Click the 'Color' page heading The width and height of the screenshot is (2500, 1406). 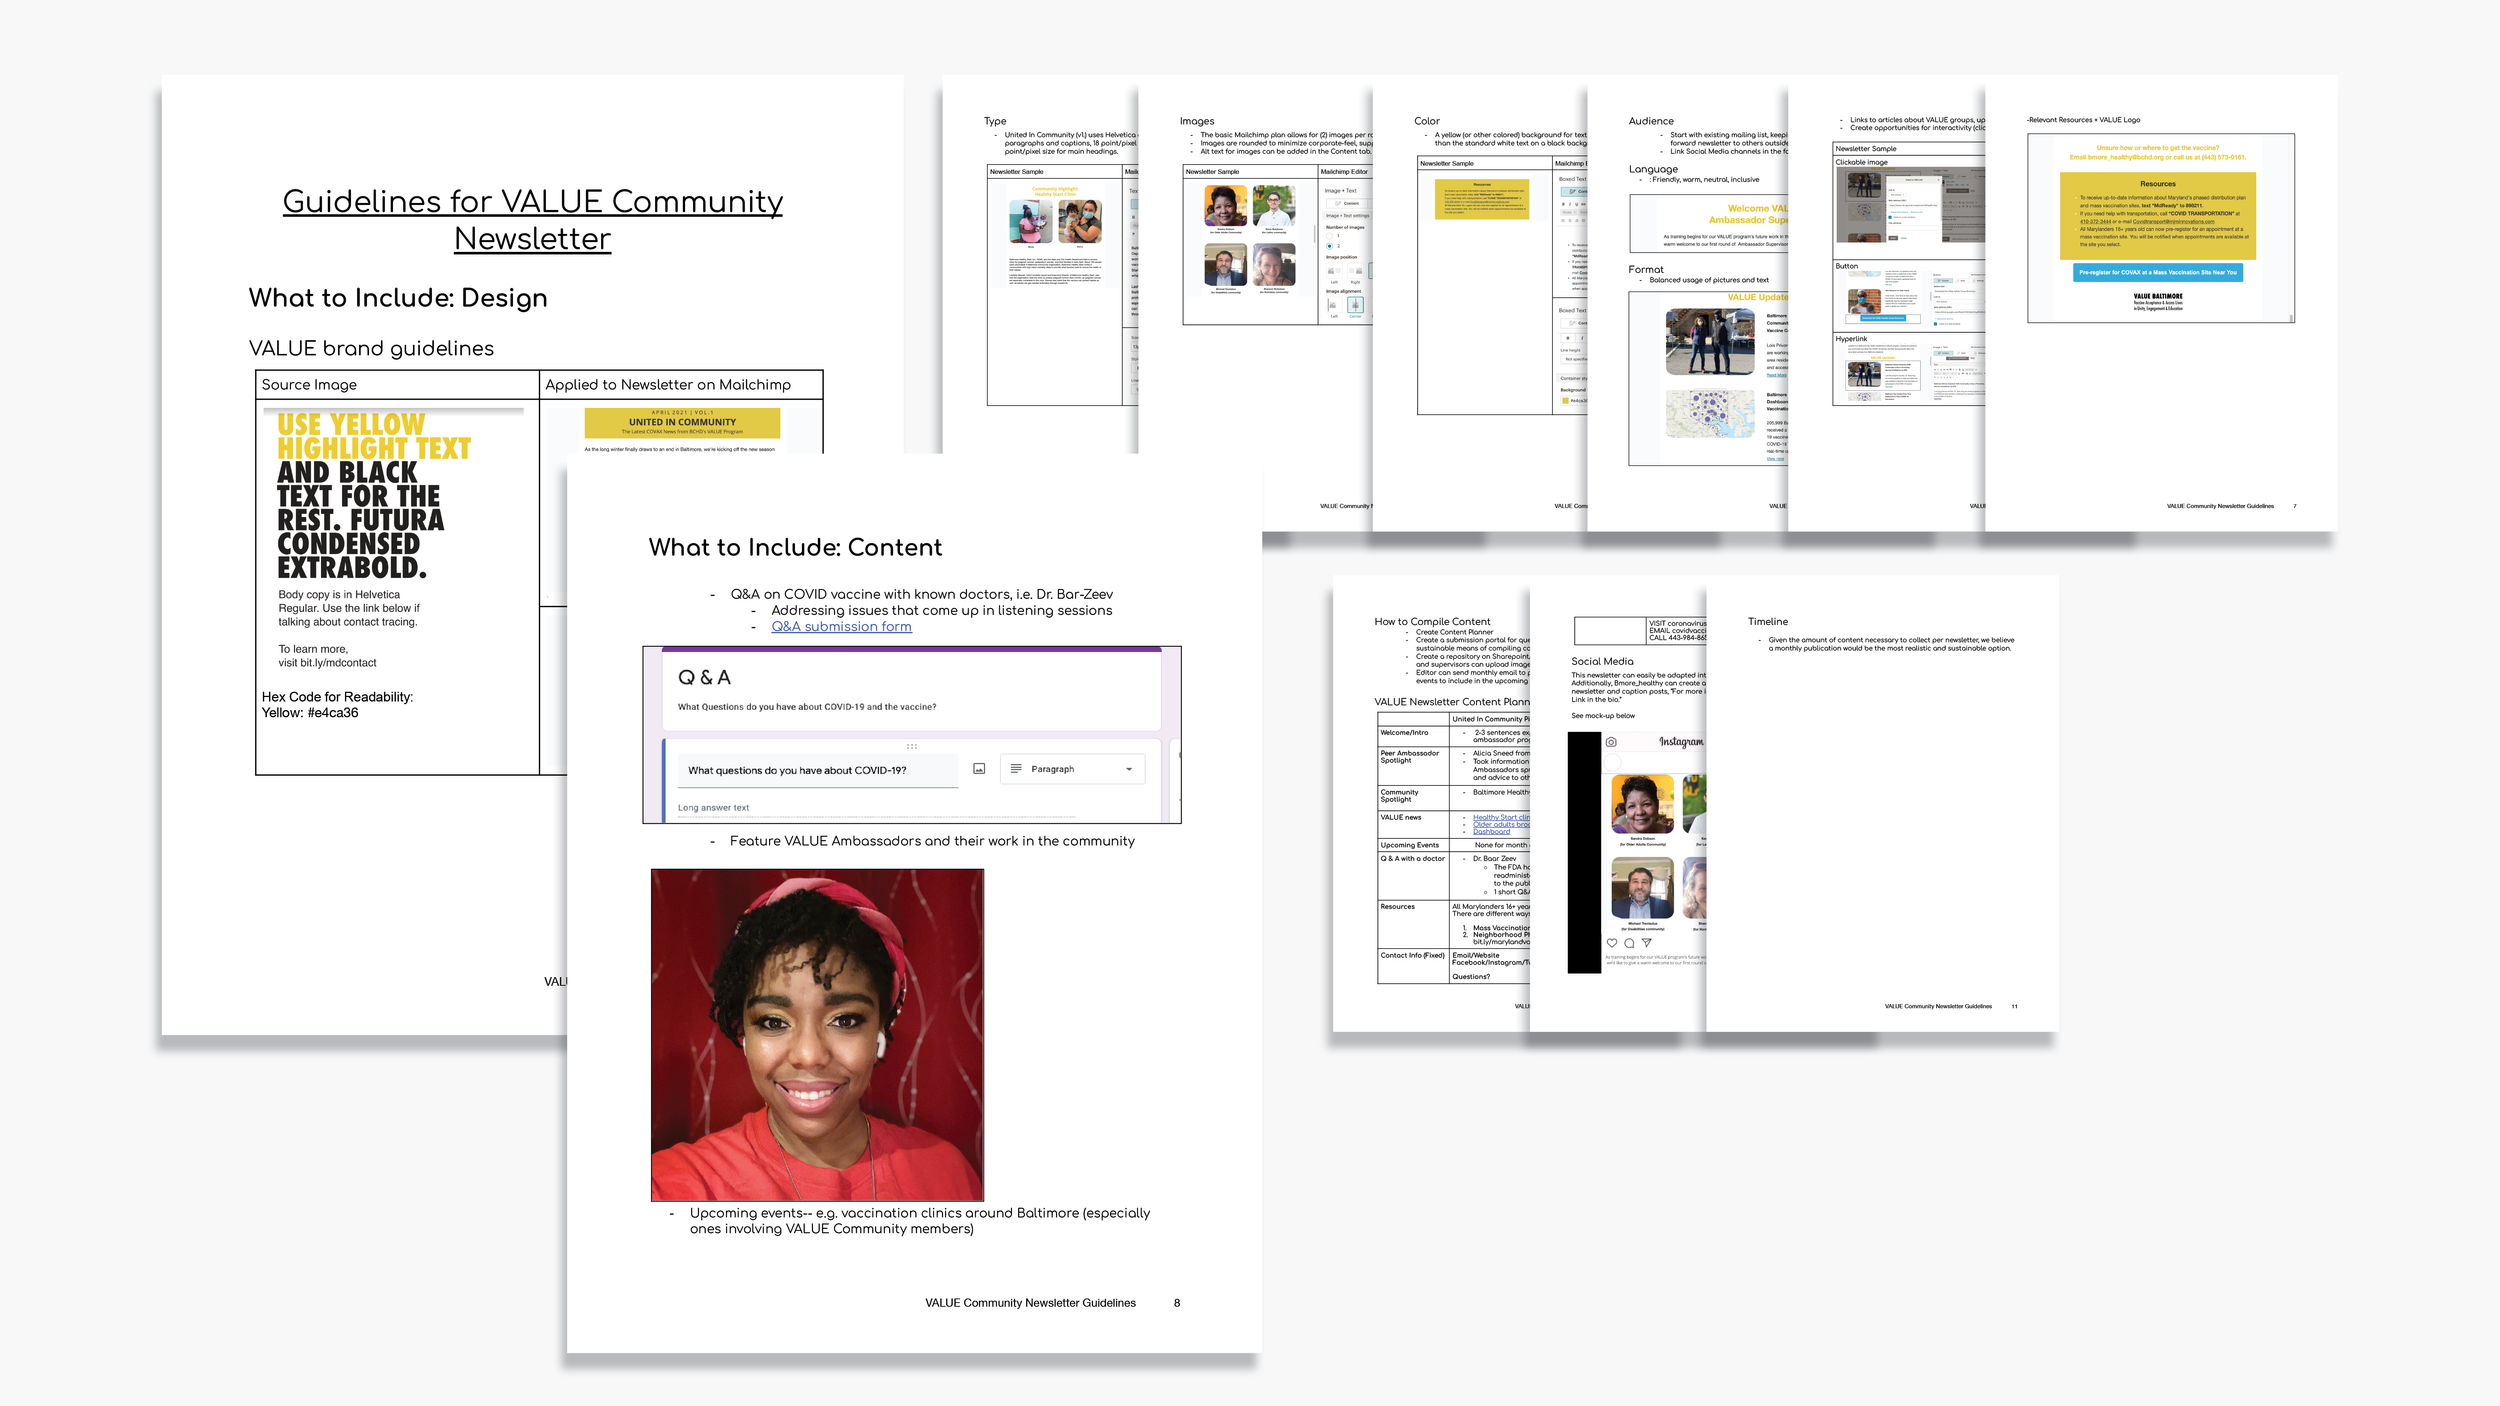click(x=1427, y=121)
